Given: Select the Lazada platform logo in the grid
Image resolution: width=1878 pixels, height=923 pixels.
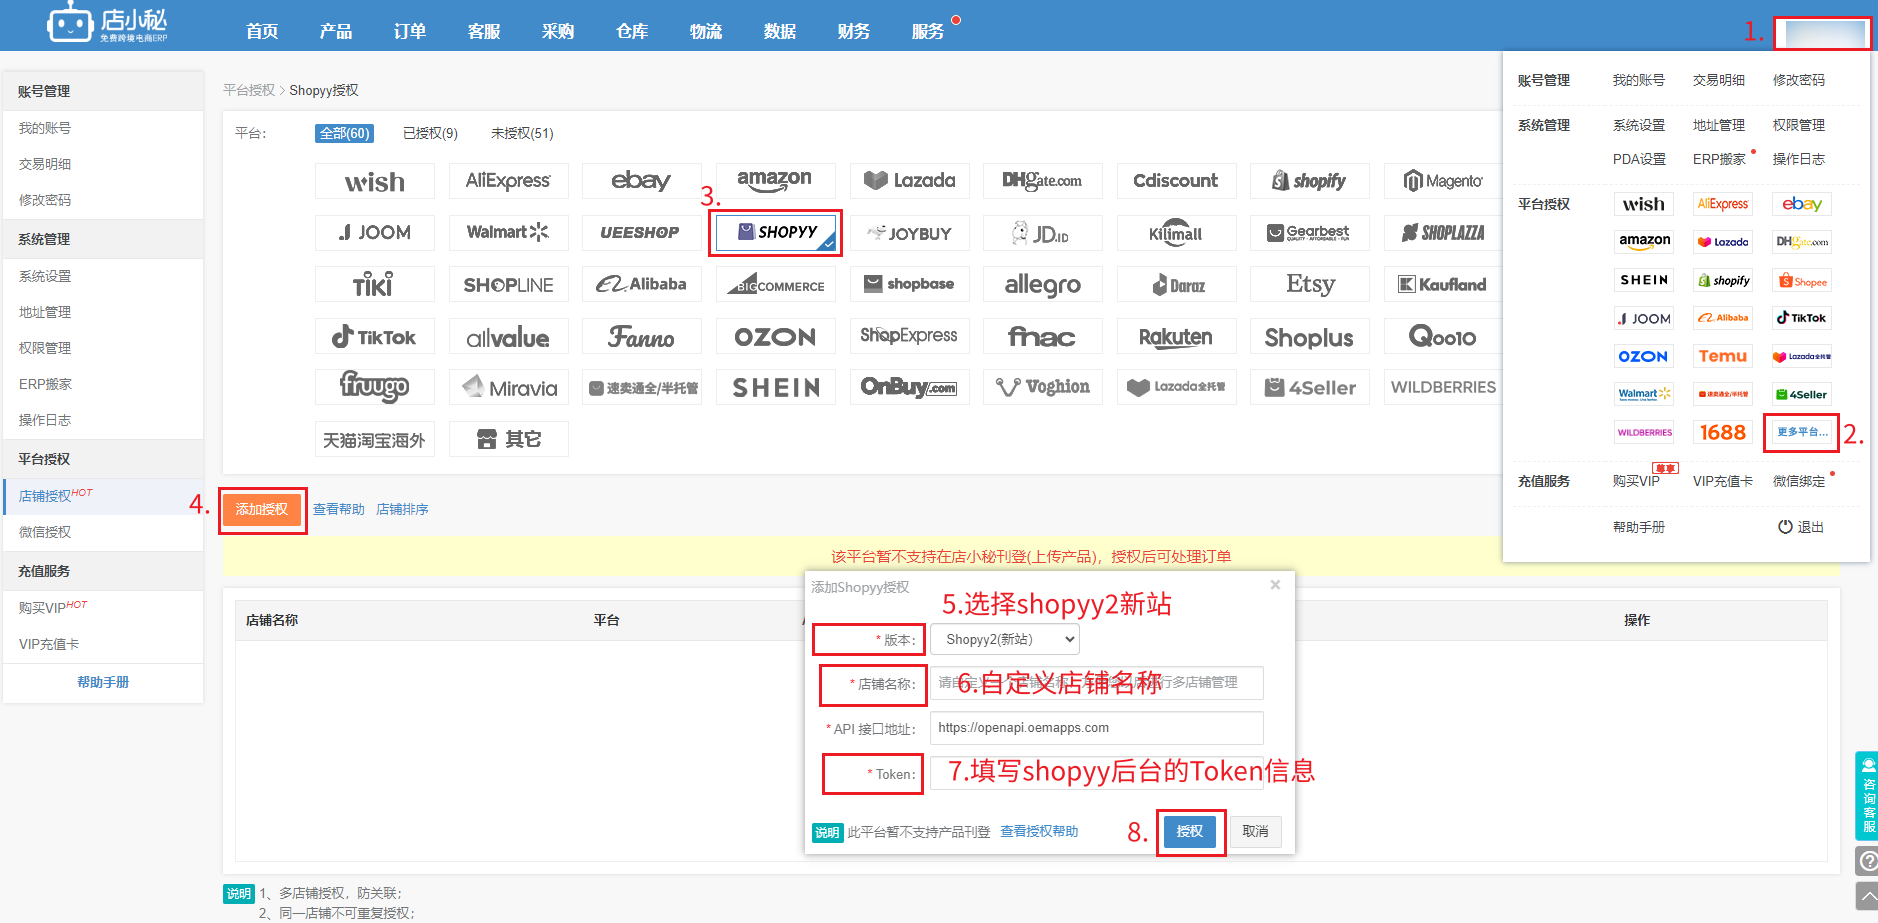Looking at the screenshot, I should point(910,181).
